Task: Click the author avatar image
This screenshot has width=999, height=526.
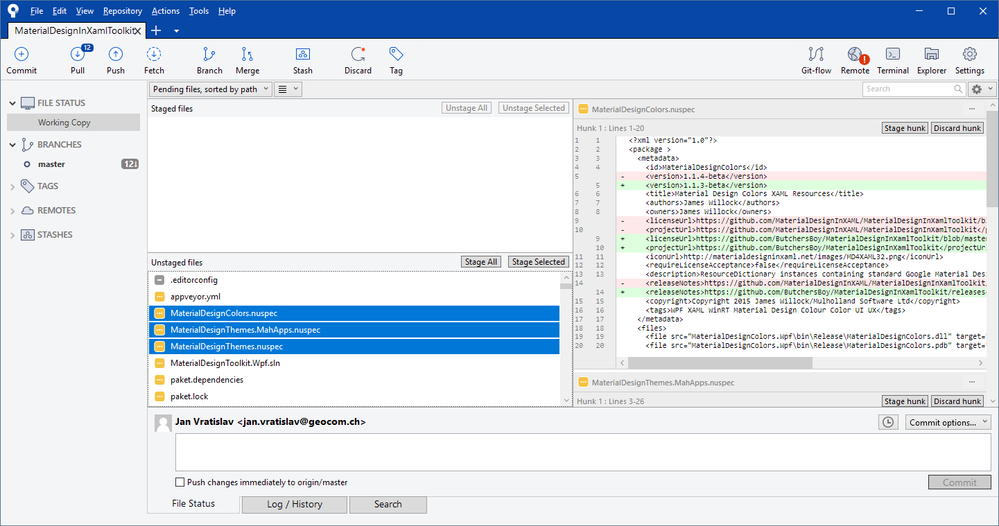Action: (x=163, y=423)
